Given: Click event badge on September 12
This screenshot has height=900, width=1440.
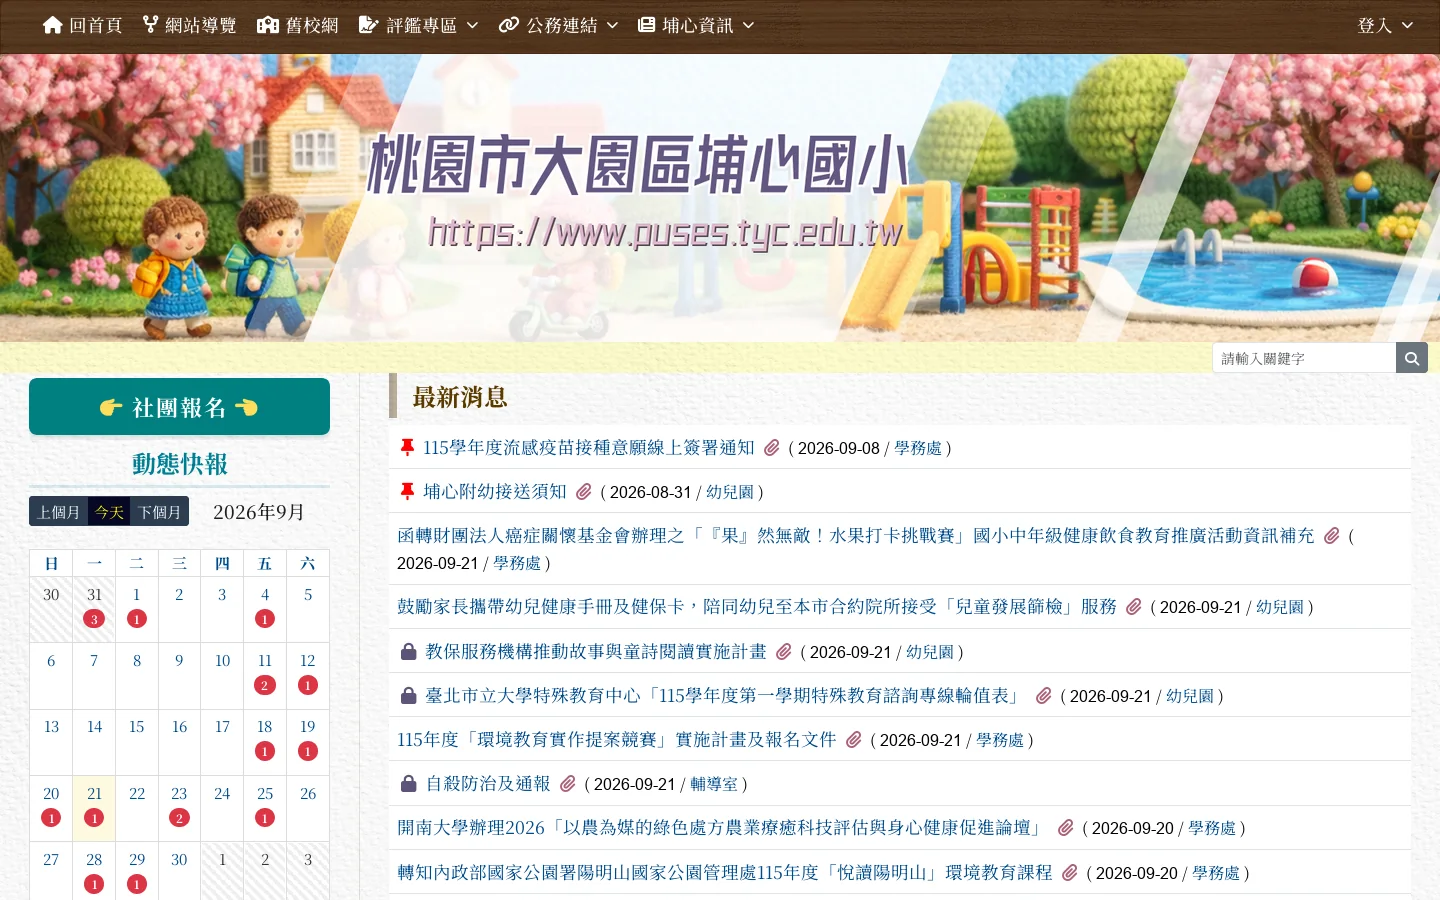Looking at the screenshot, I should [x=308, y=685].
